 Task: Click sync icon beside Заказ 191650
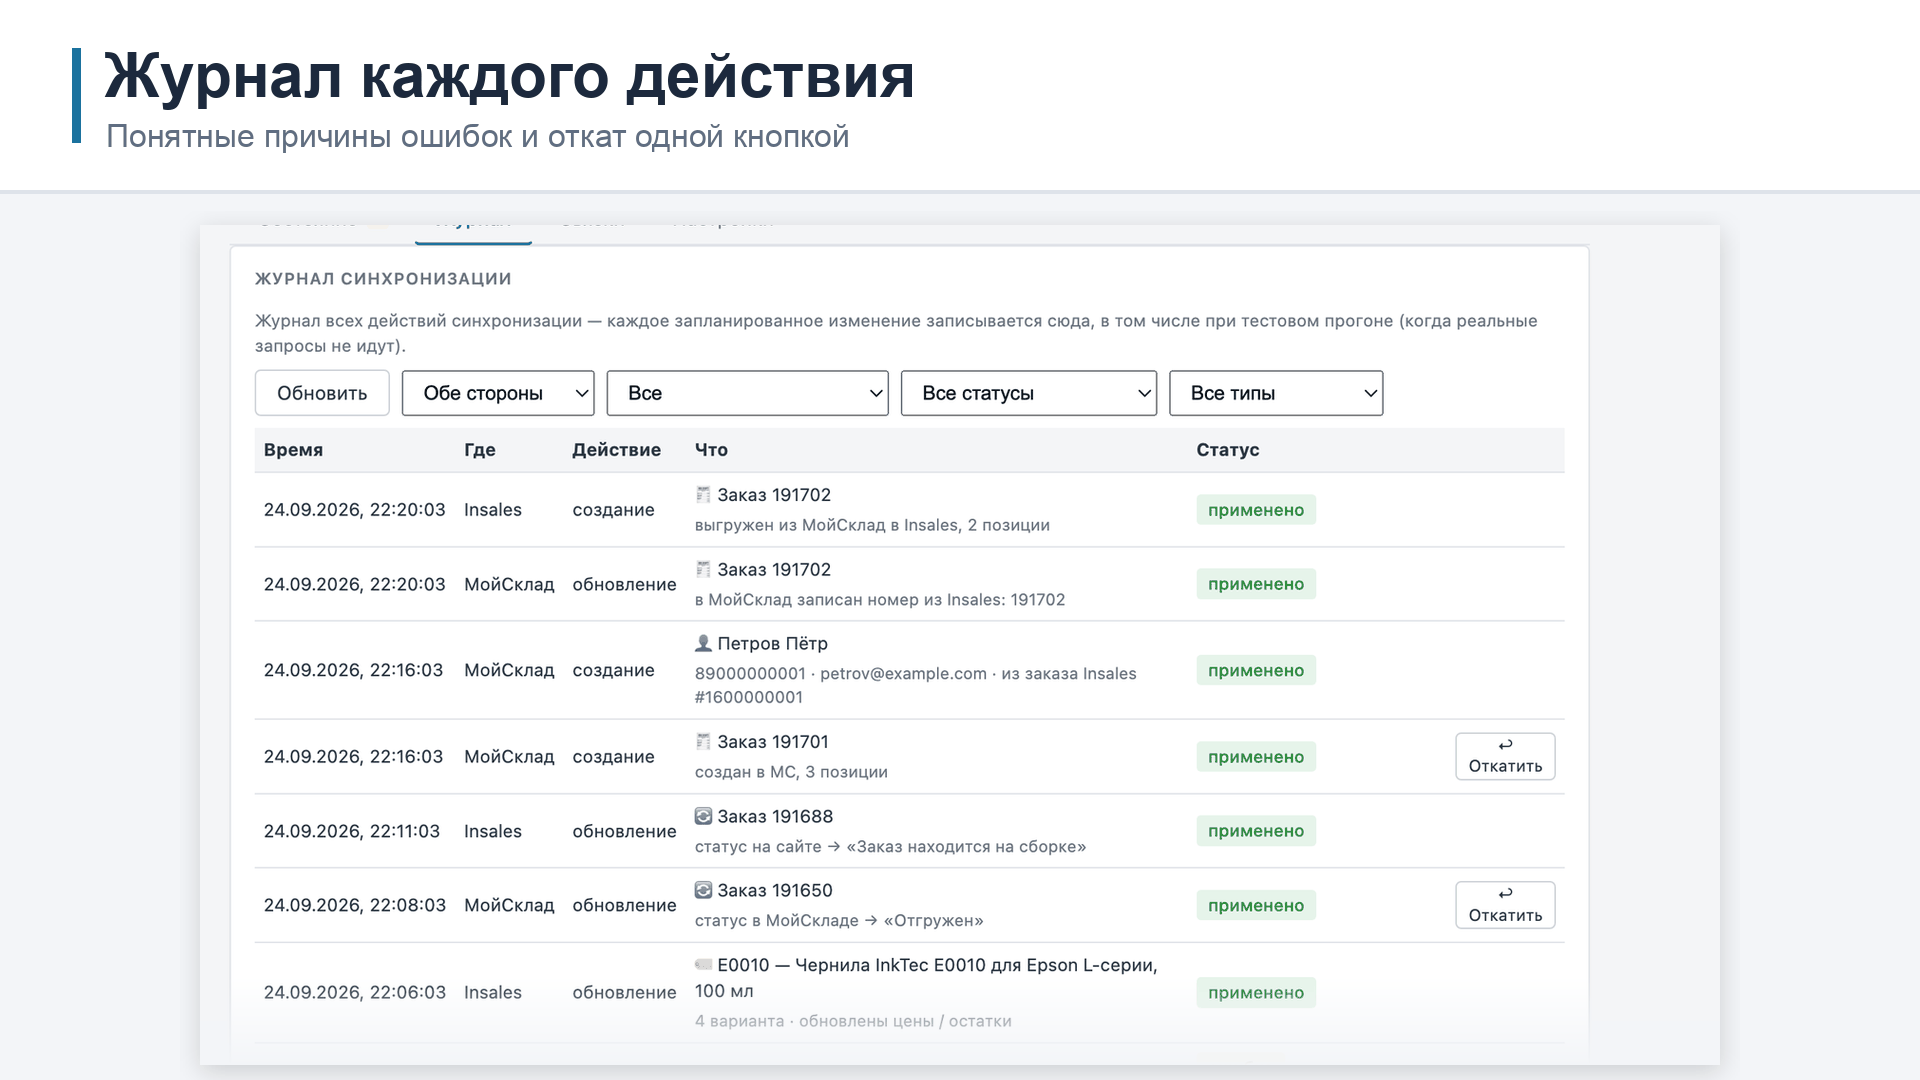pos(703,890)
